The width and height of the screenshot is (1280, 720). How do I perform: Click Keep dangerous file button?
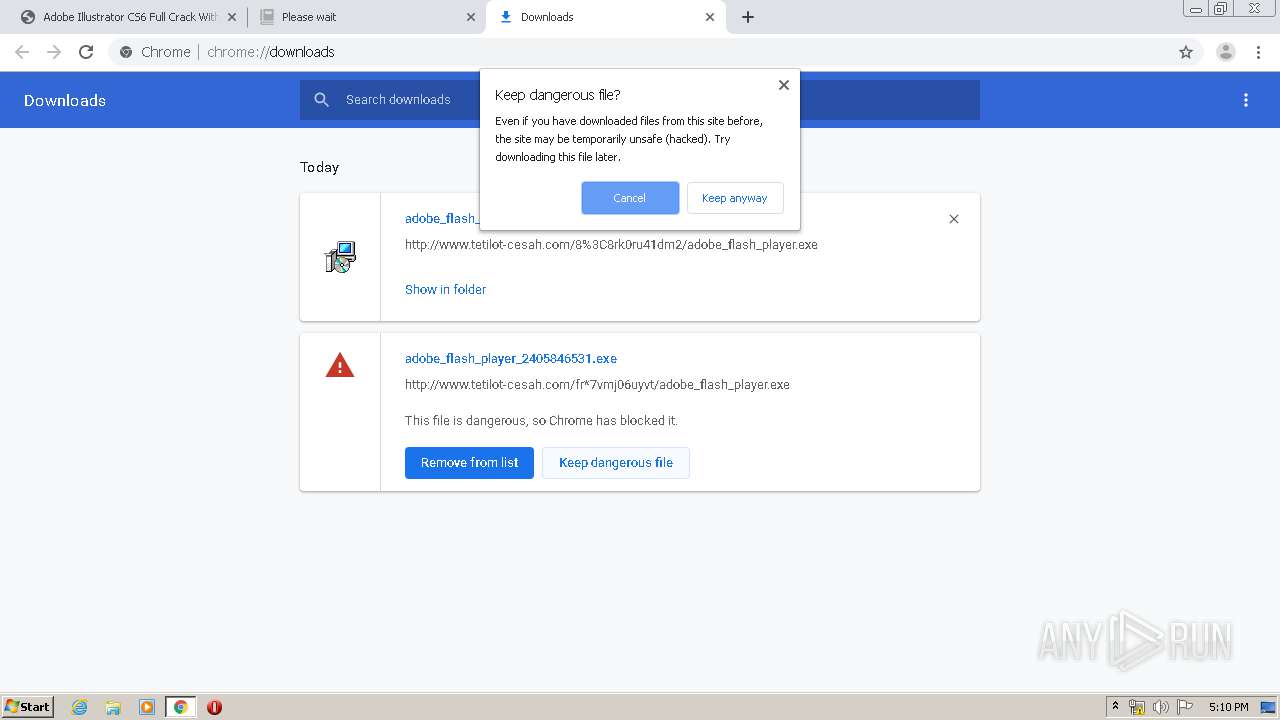point(616,463)
